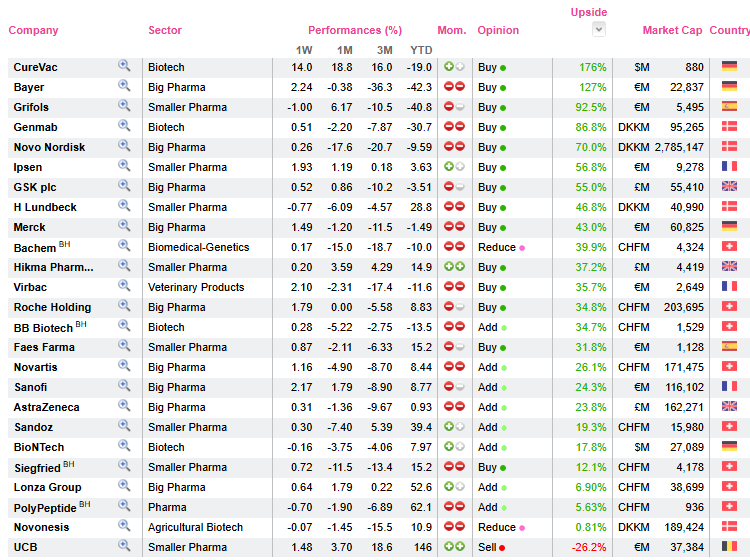Open the magnifier icon beside UCB
Screen dimensions: 750x560
(124, 546)
